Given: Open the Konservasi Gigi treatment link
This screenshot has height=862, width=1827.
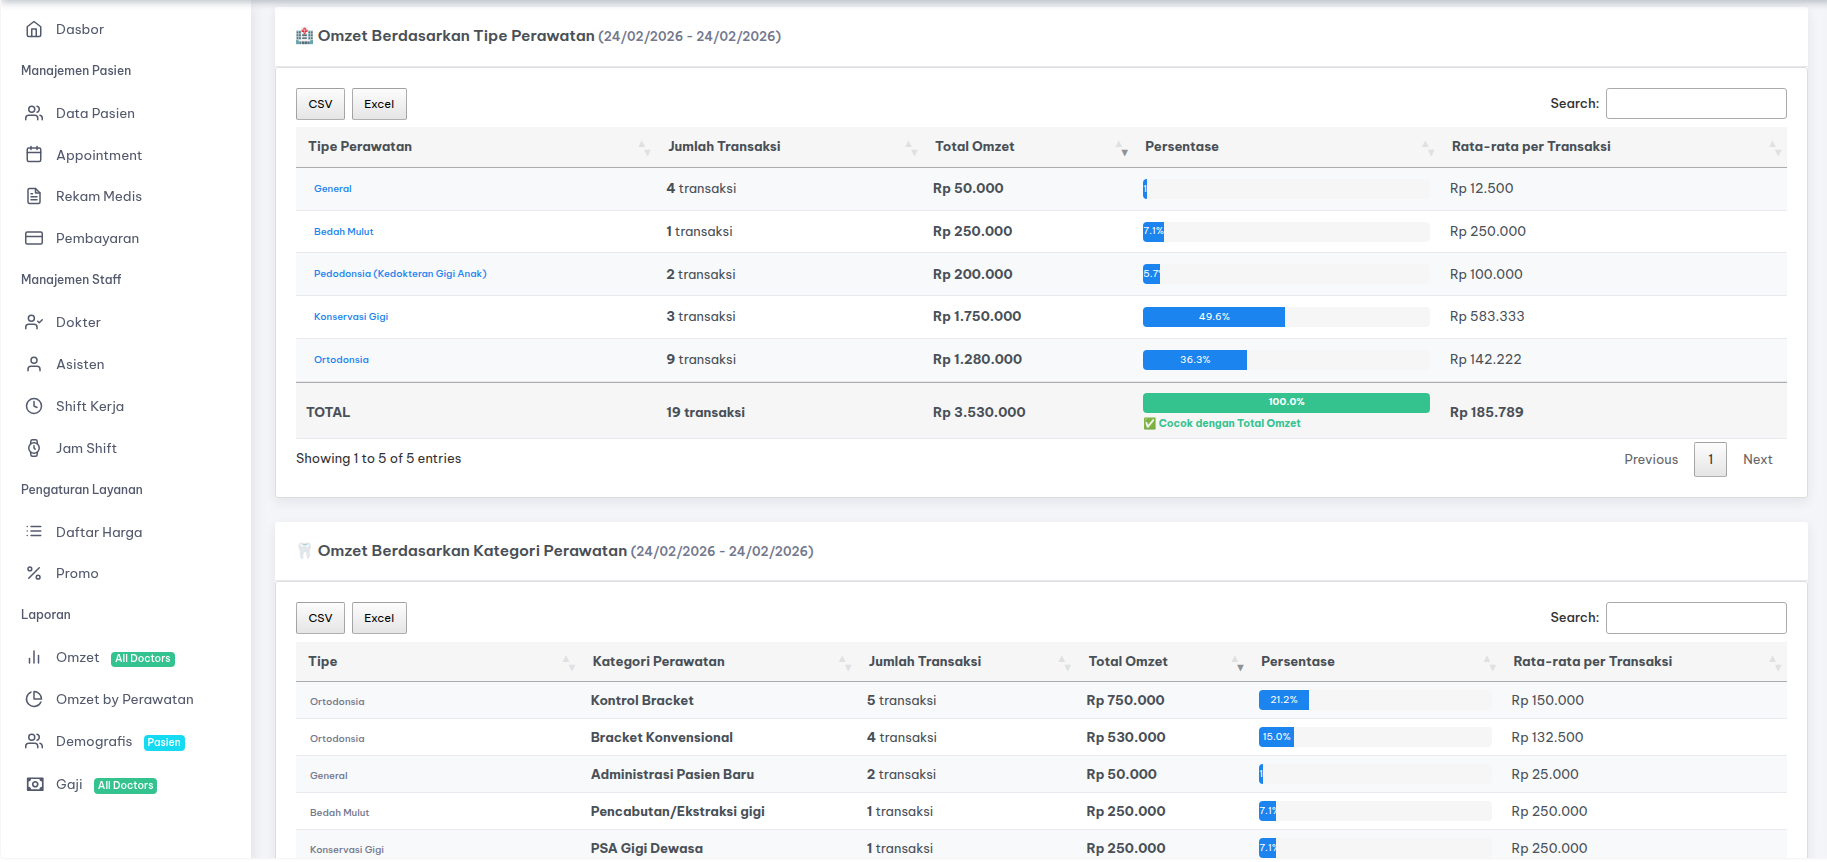Looking at the screenshot, I should (351, 317).
